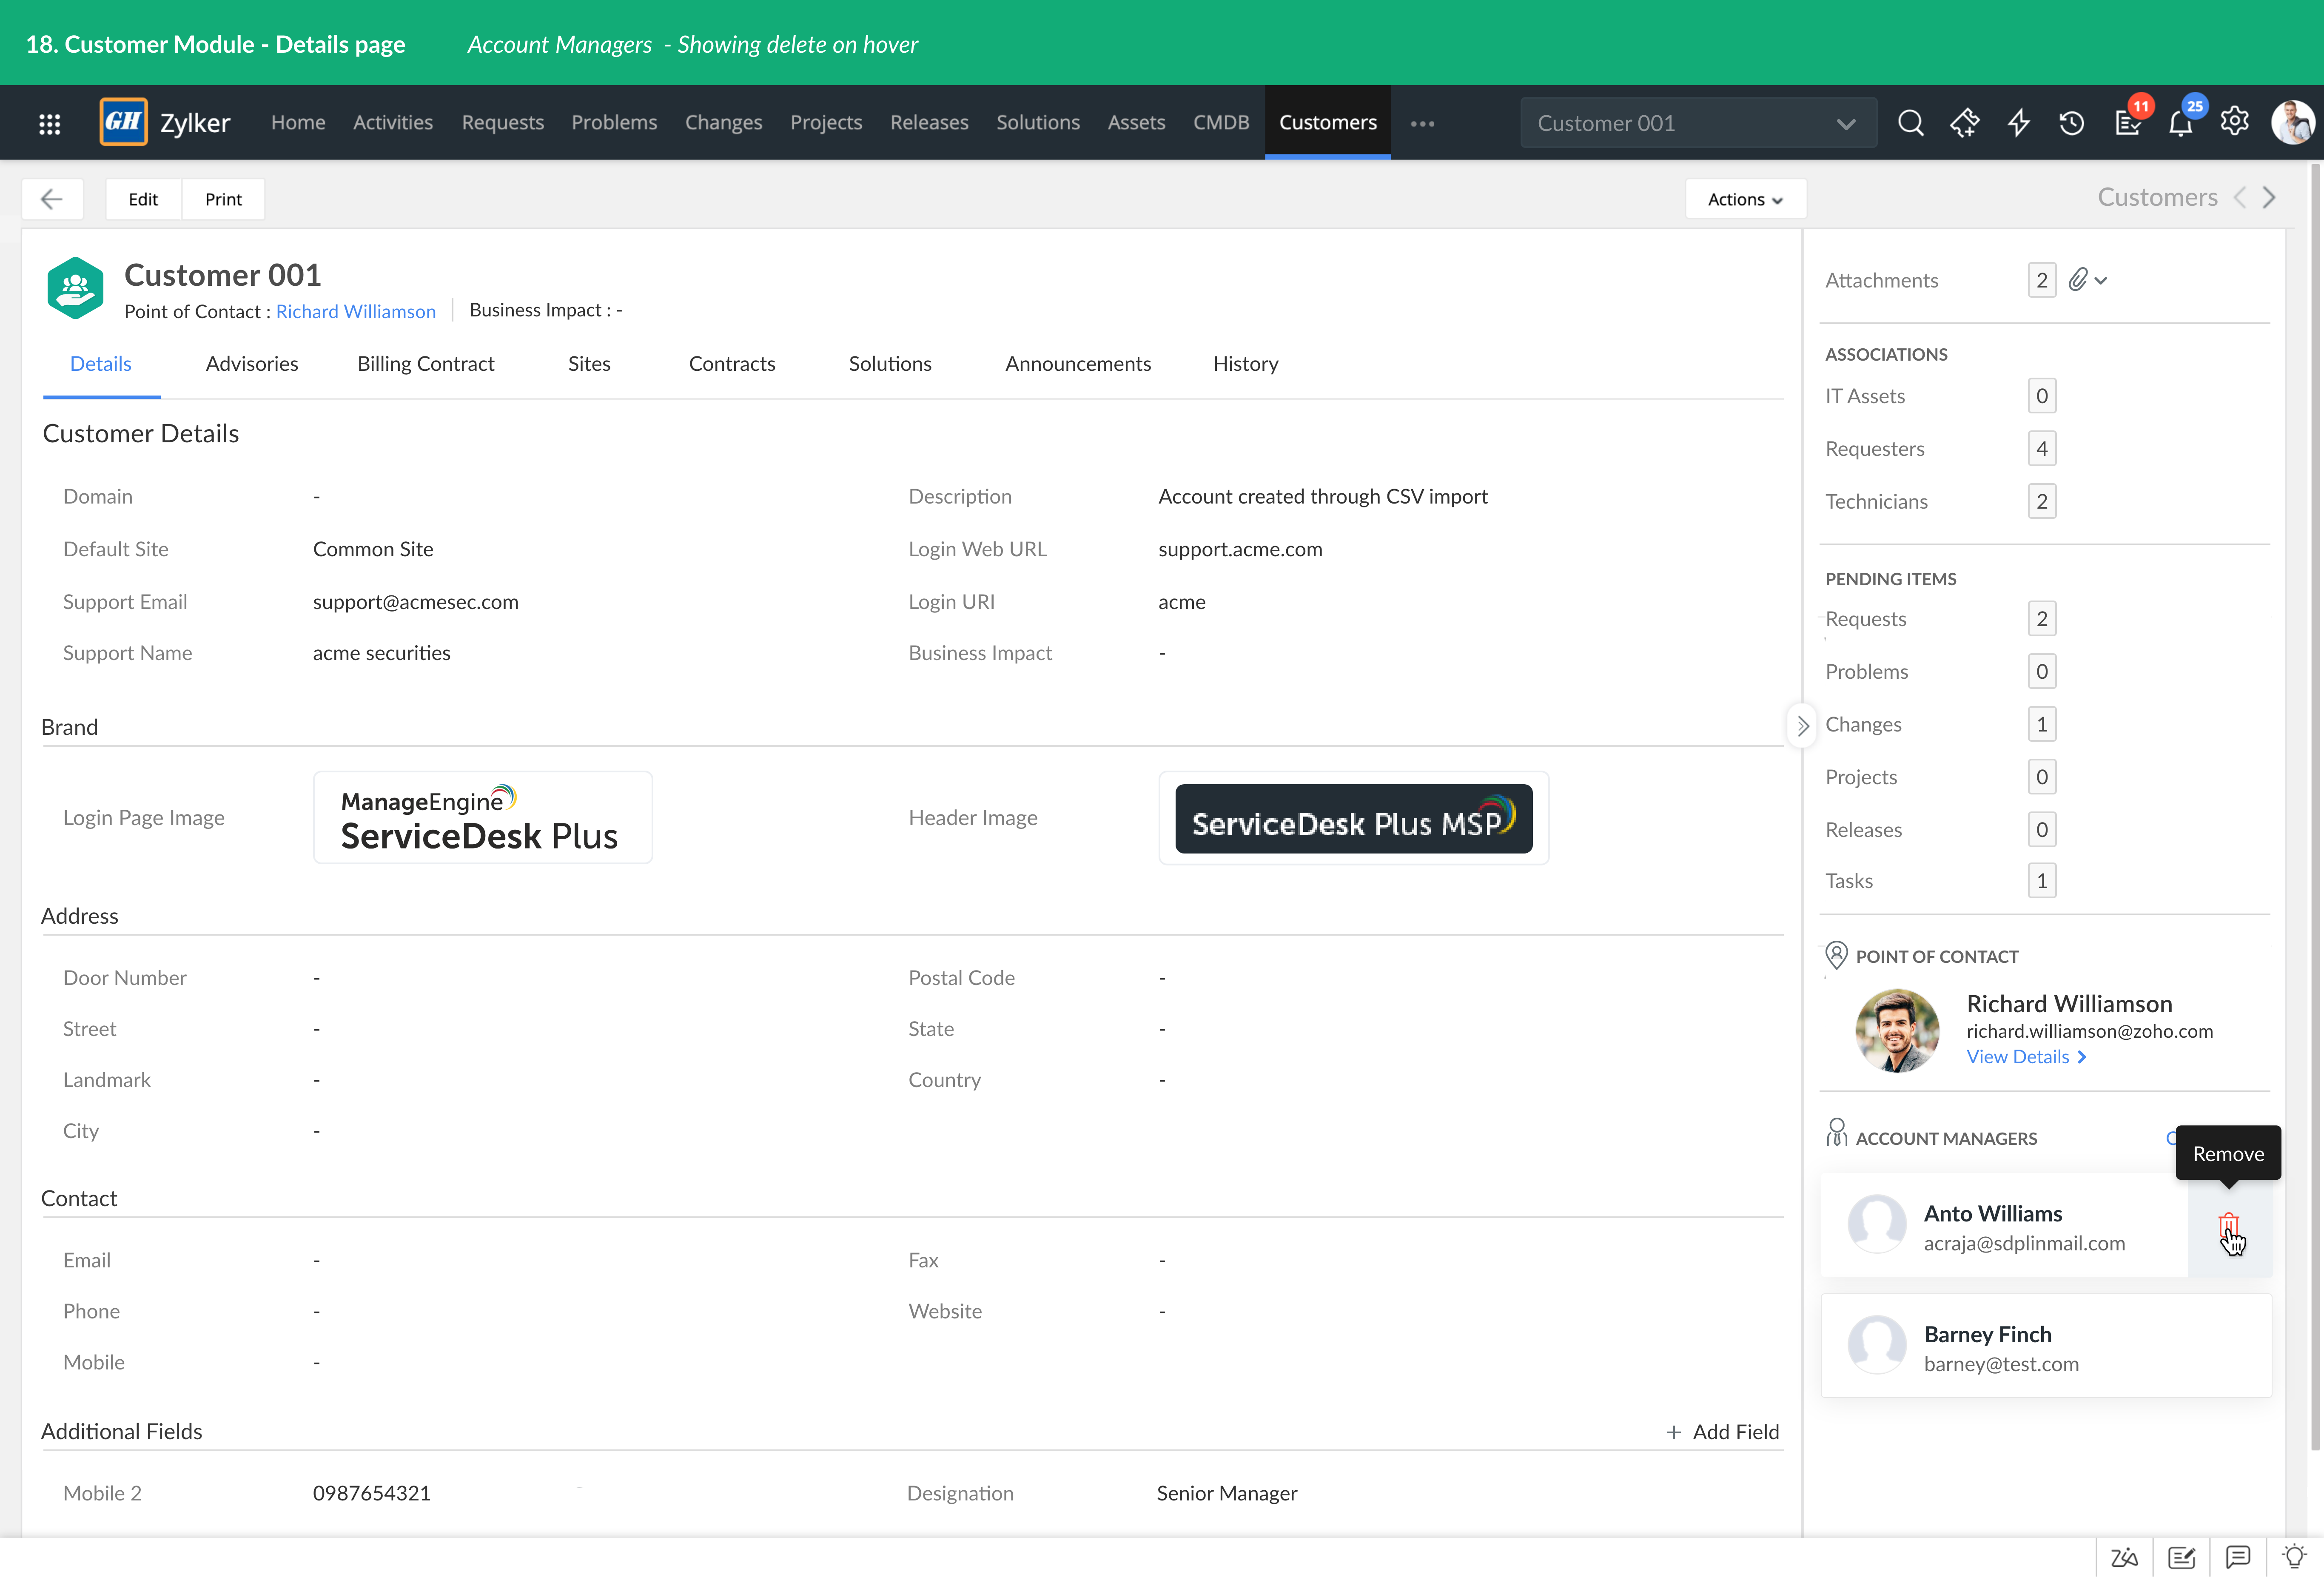This screenshot has height=1577, width=2324.
Task: Open the recent history clock icon
Action: point(2072,122)
